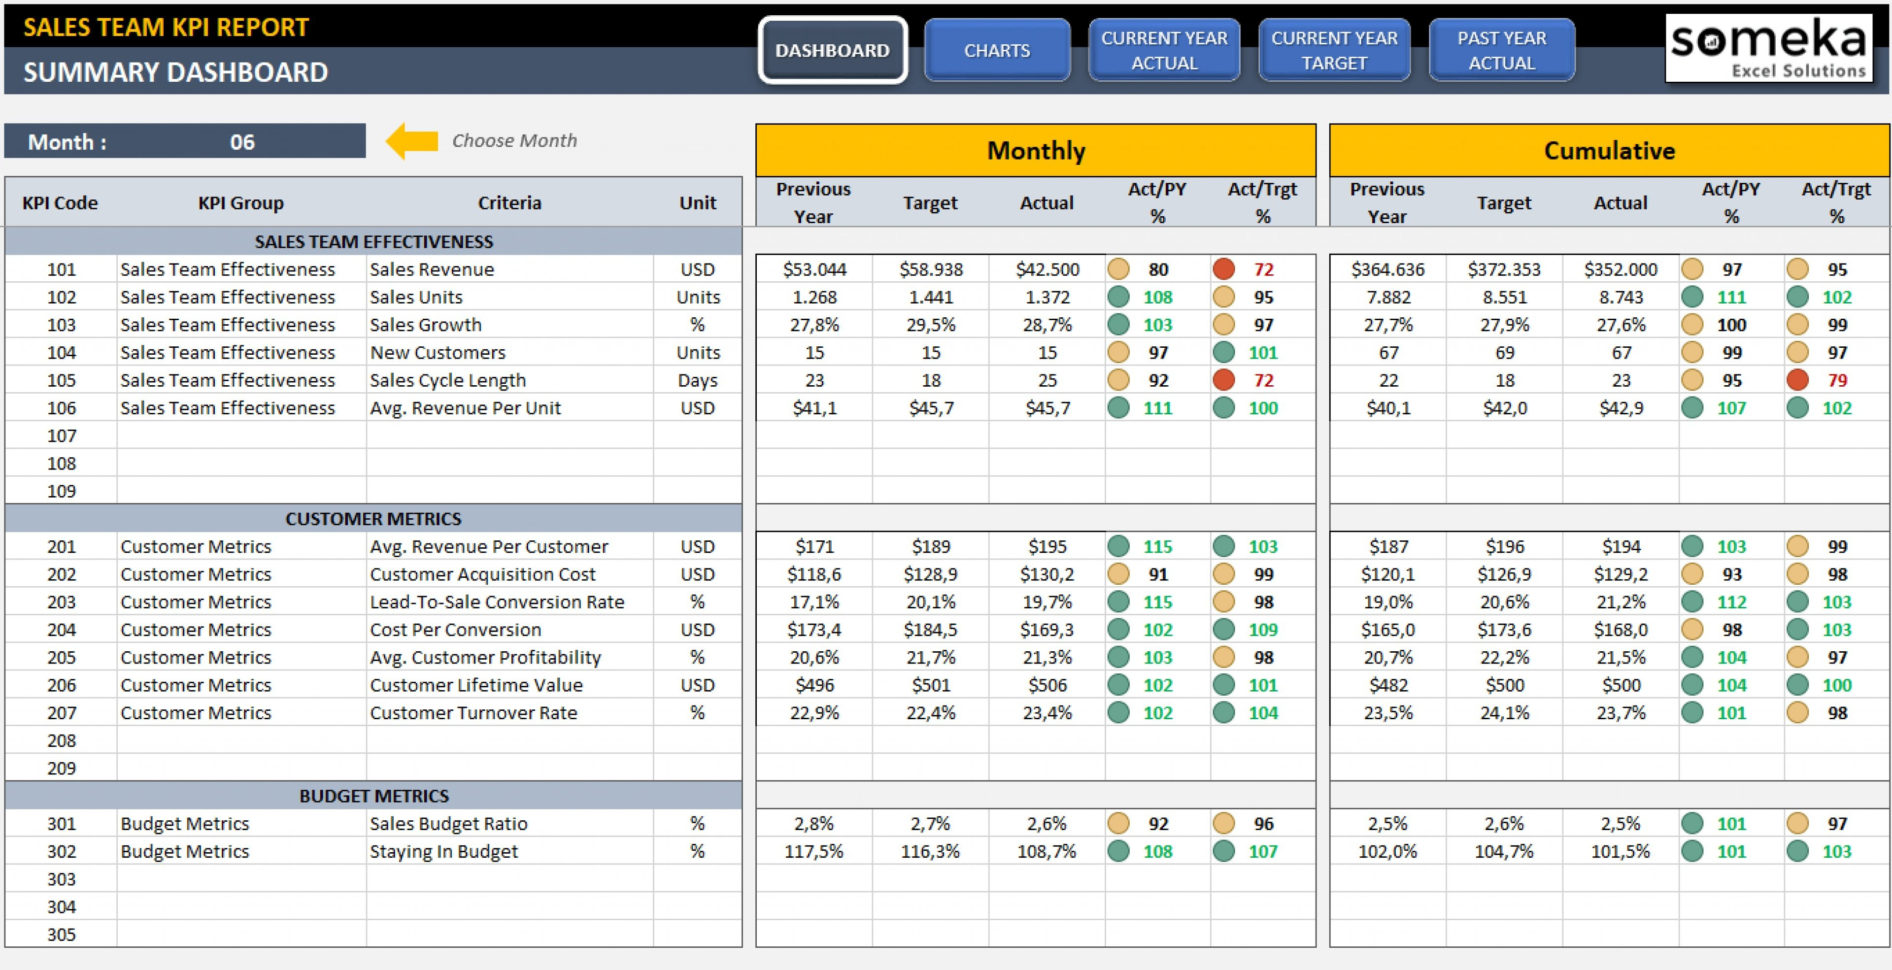Click the BUDGET METRICS section banner
1892x970 pixels.
click(x=373, y=795)
